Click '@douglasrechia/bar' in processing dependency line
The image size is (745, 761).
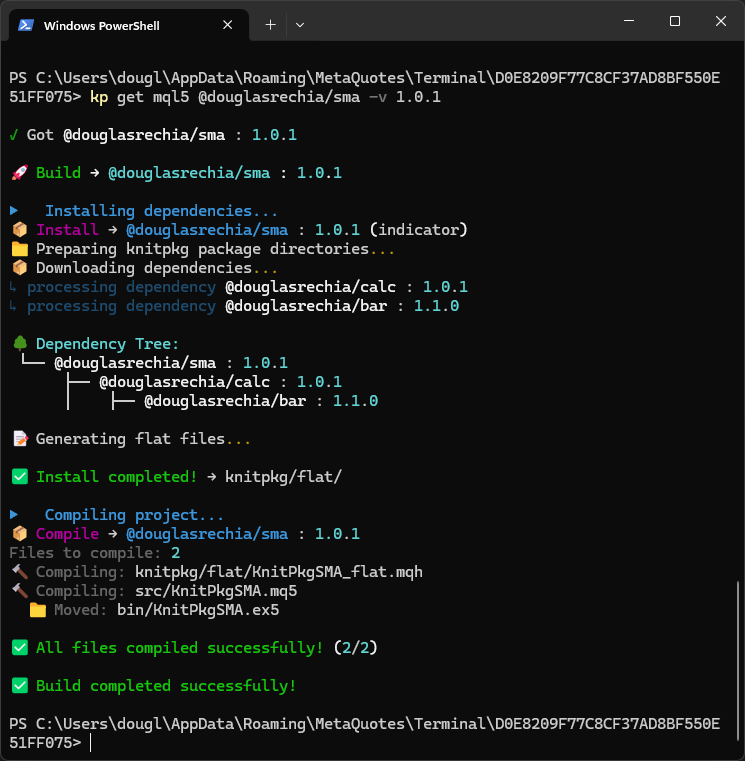306,306
